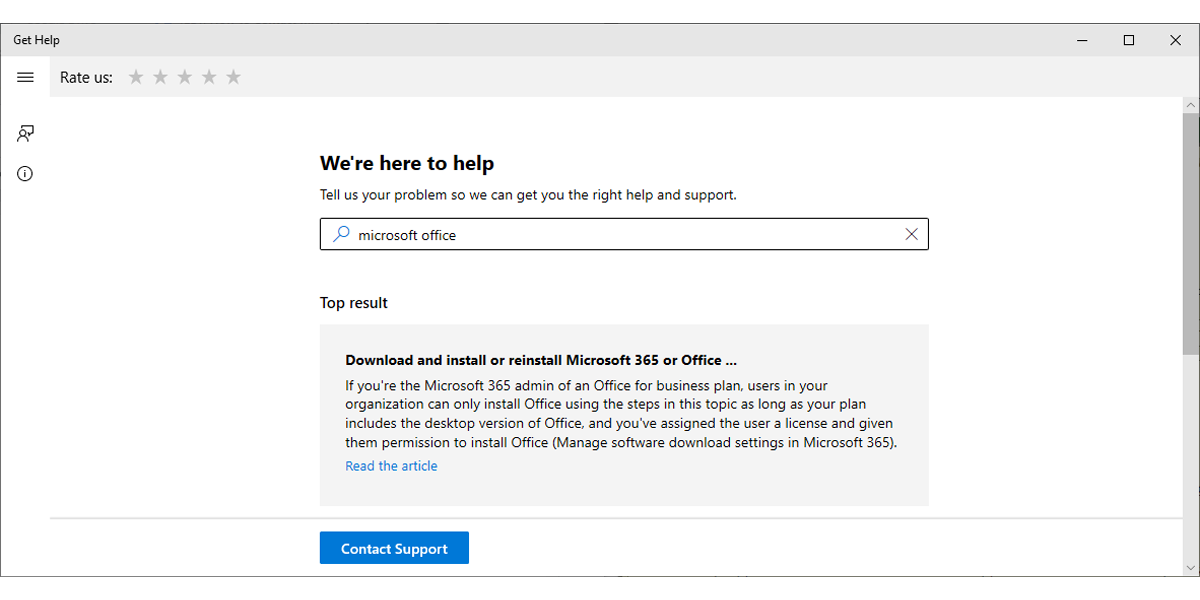Open the 'Read the article' link
The height and width of the screenshot is (600, 1200).
(391, 466)
